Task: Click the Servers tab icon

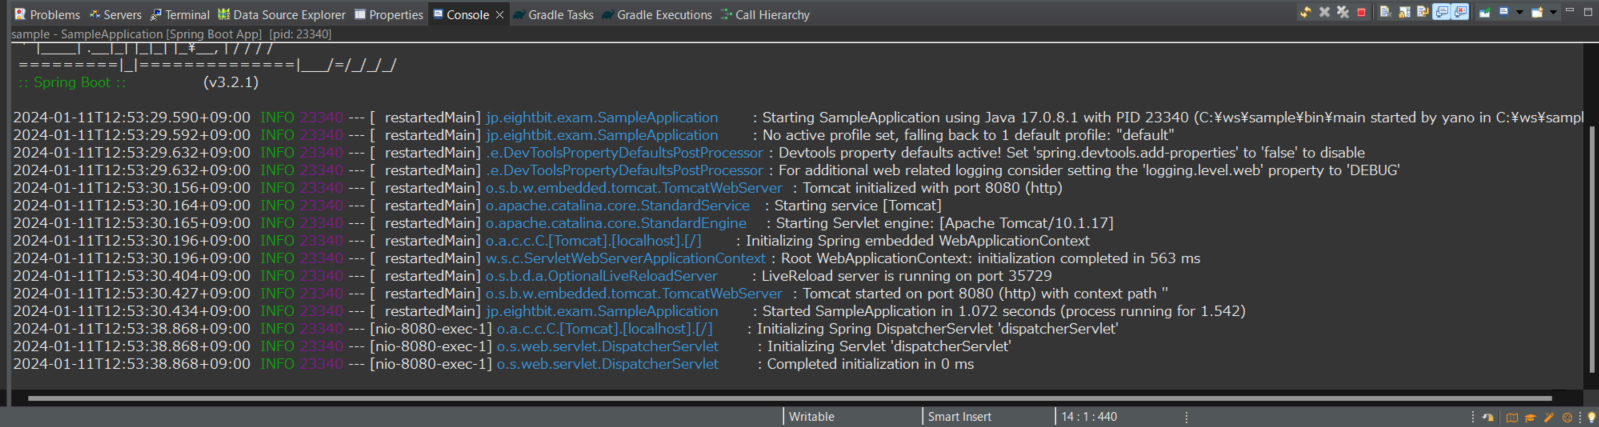Action: point(94,14)
